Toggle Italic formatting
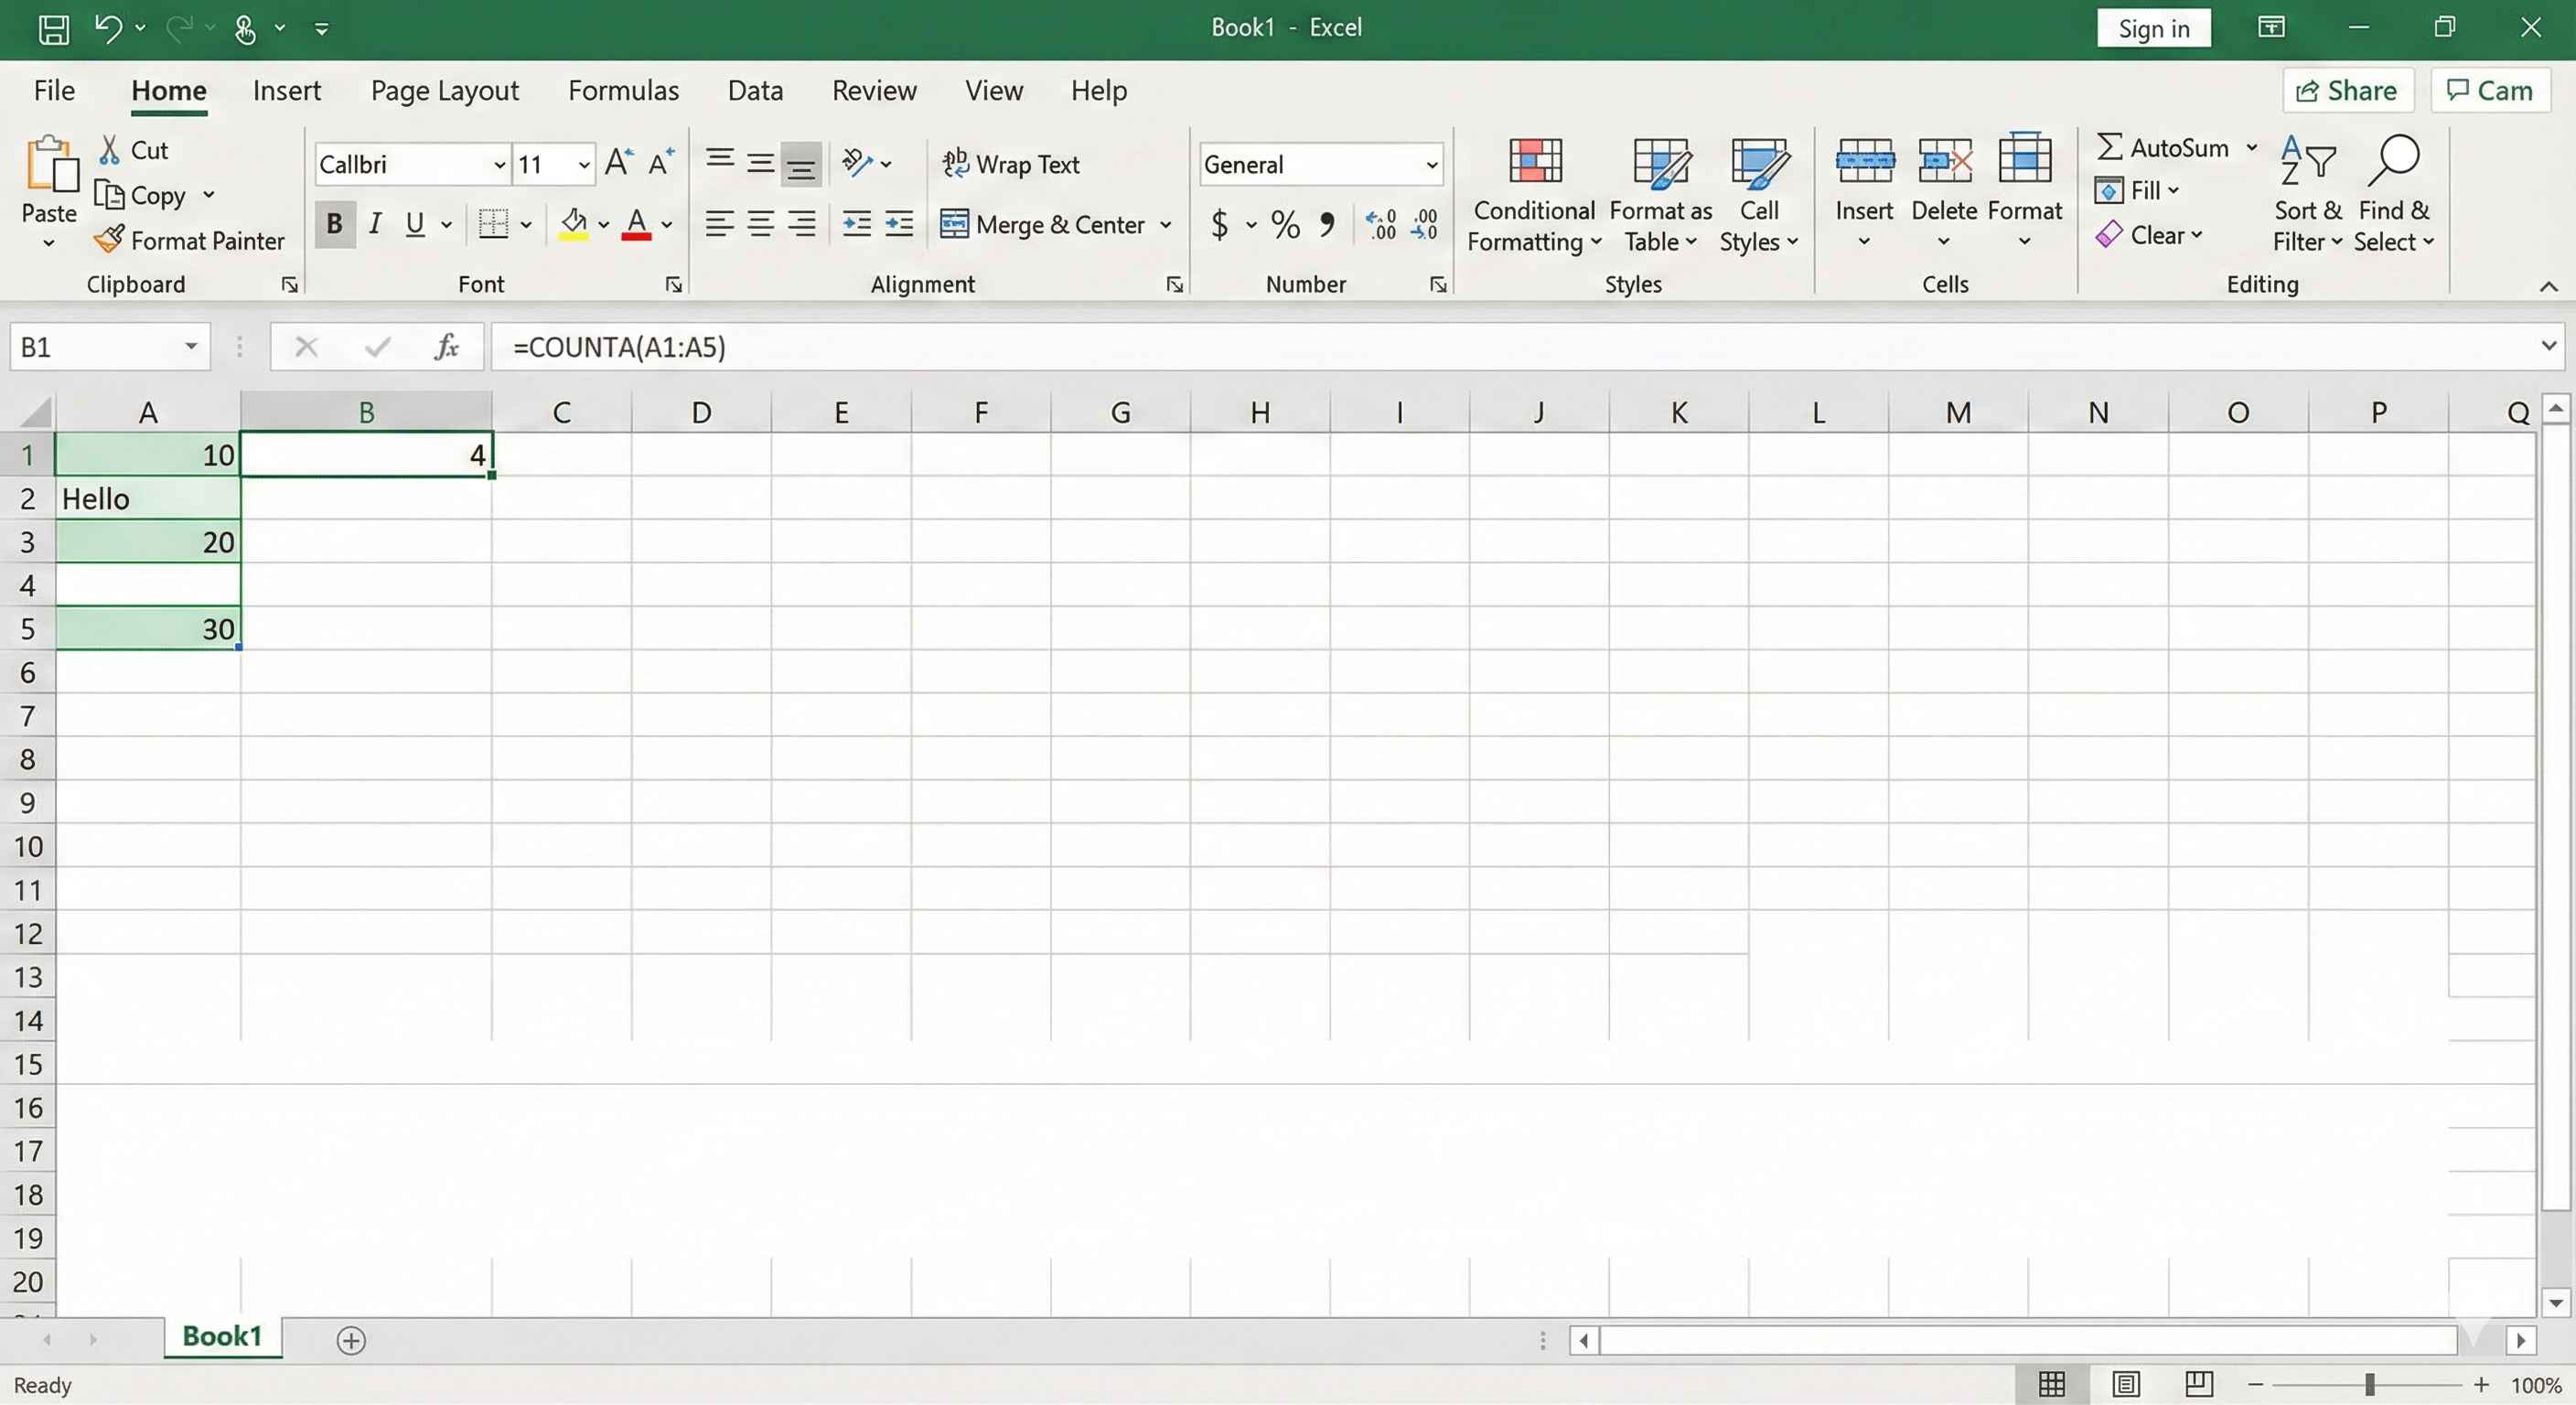 (x=375, y=224)
